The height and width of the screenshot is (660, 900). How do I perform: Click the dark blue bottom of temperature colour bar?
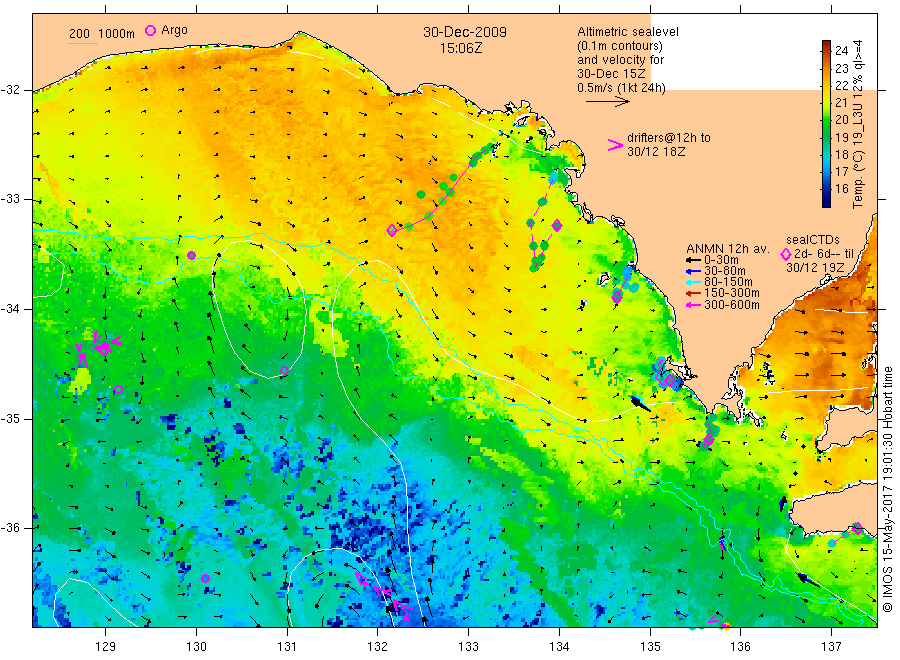click(x=827, y=202)
